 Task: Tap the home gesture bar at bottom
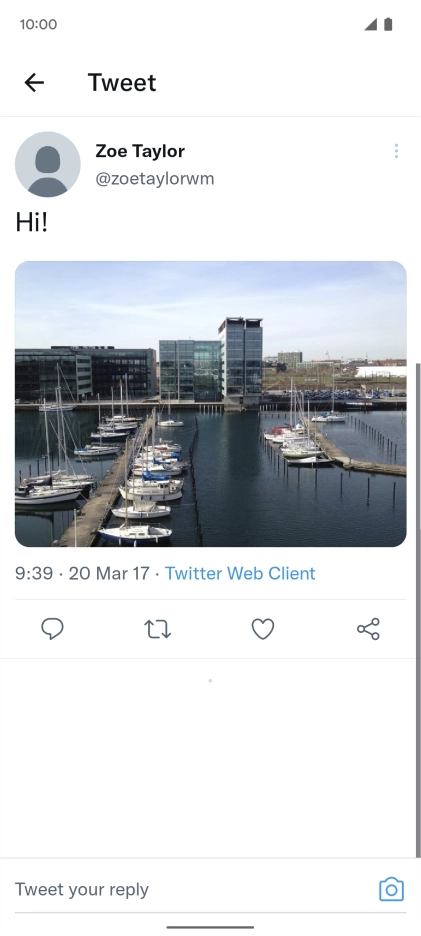(210, 928)
